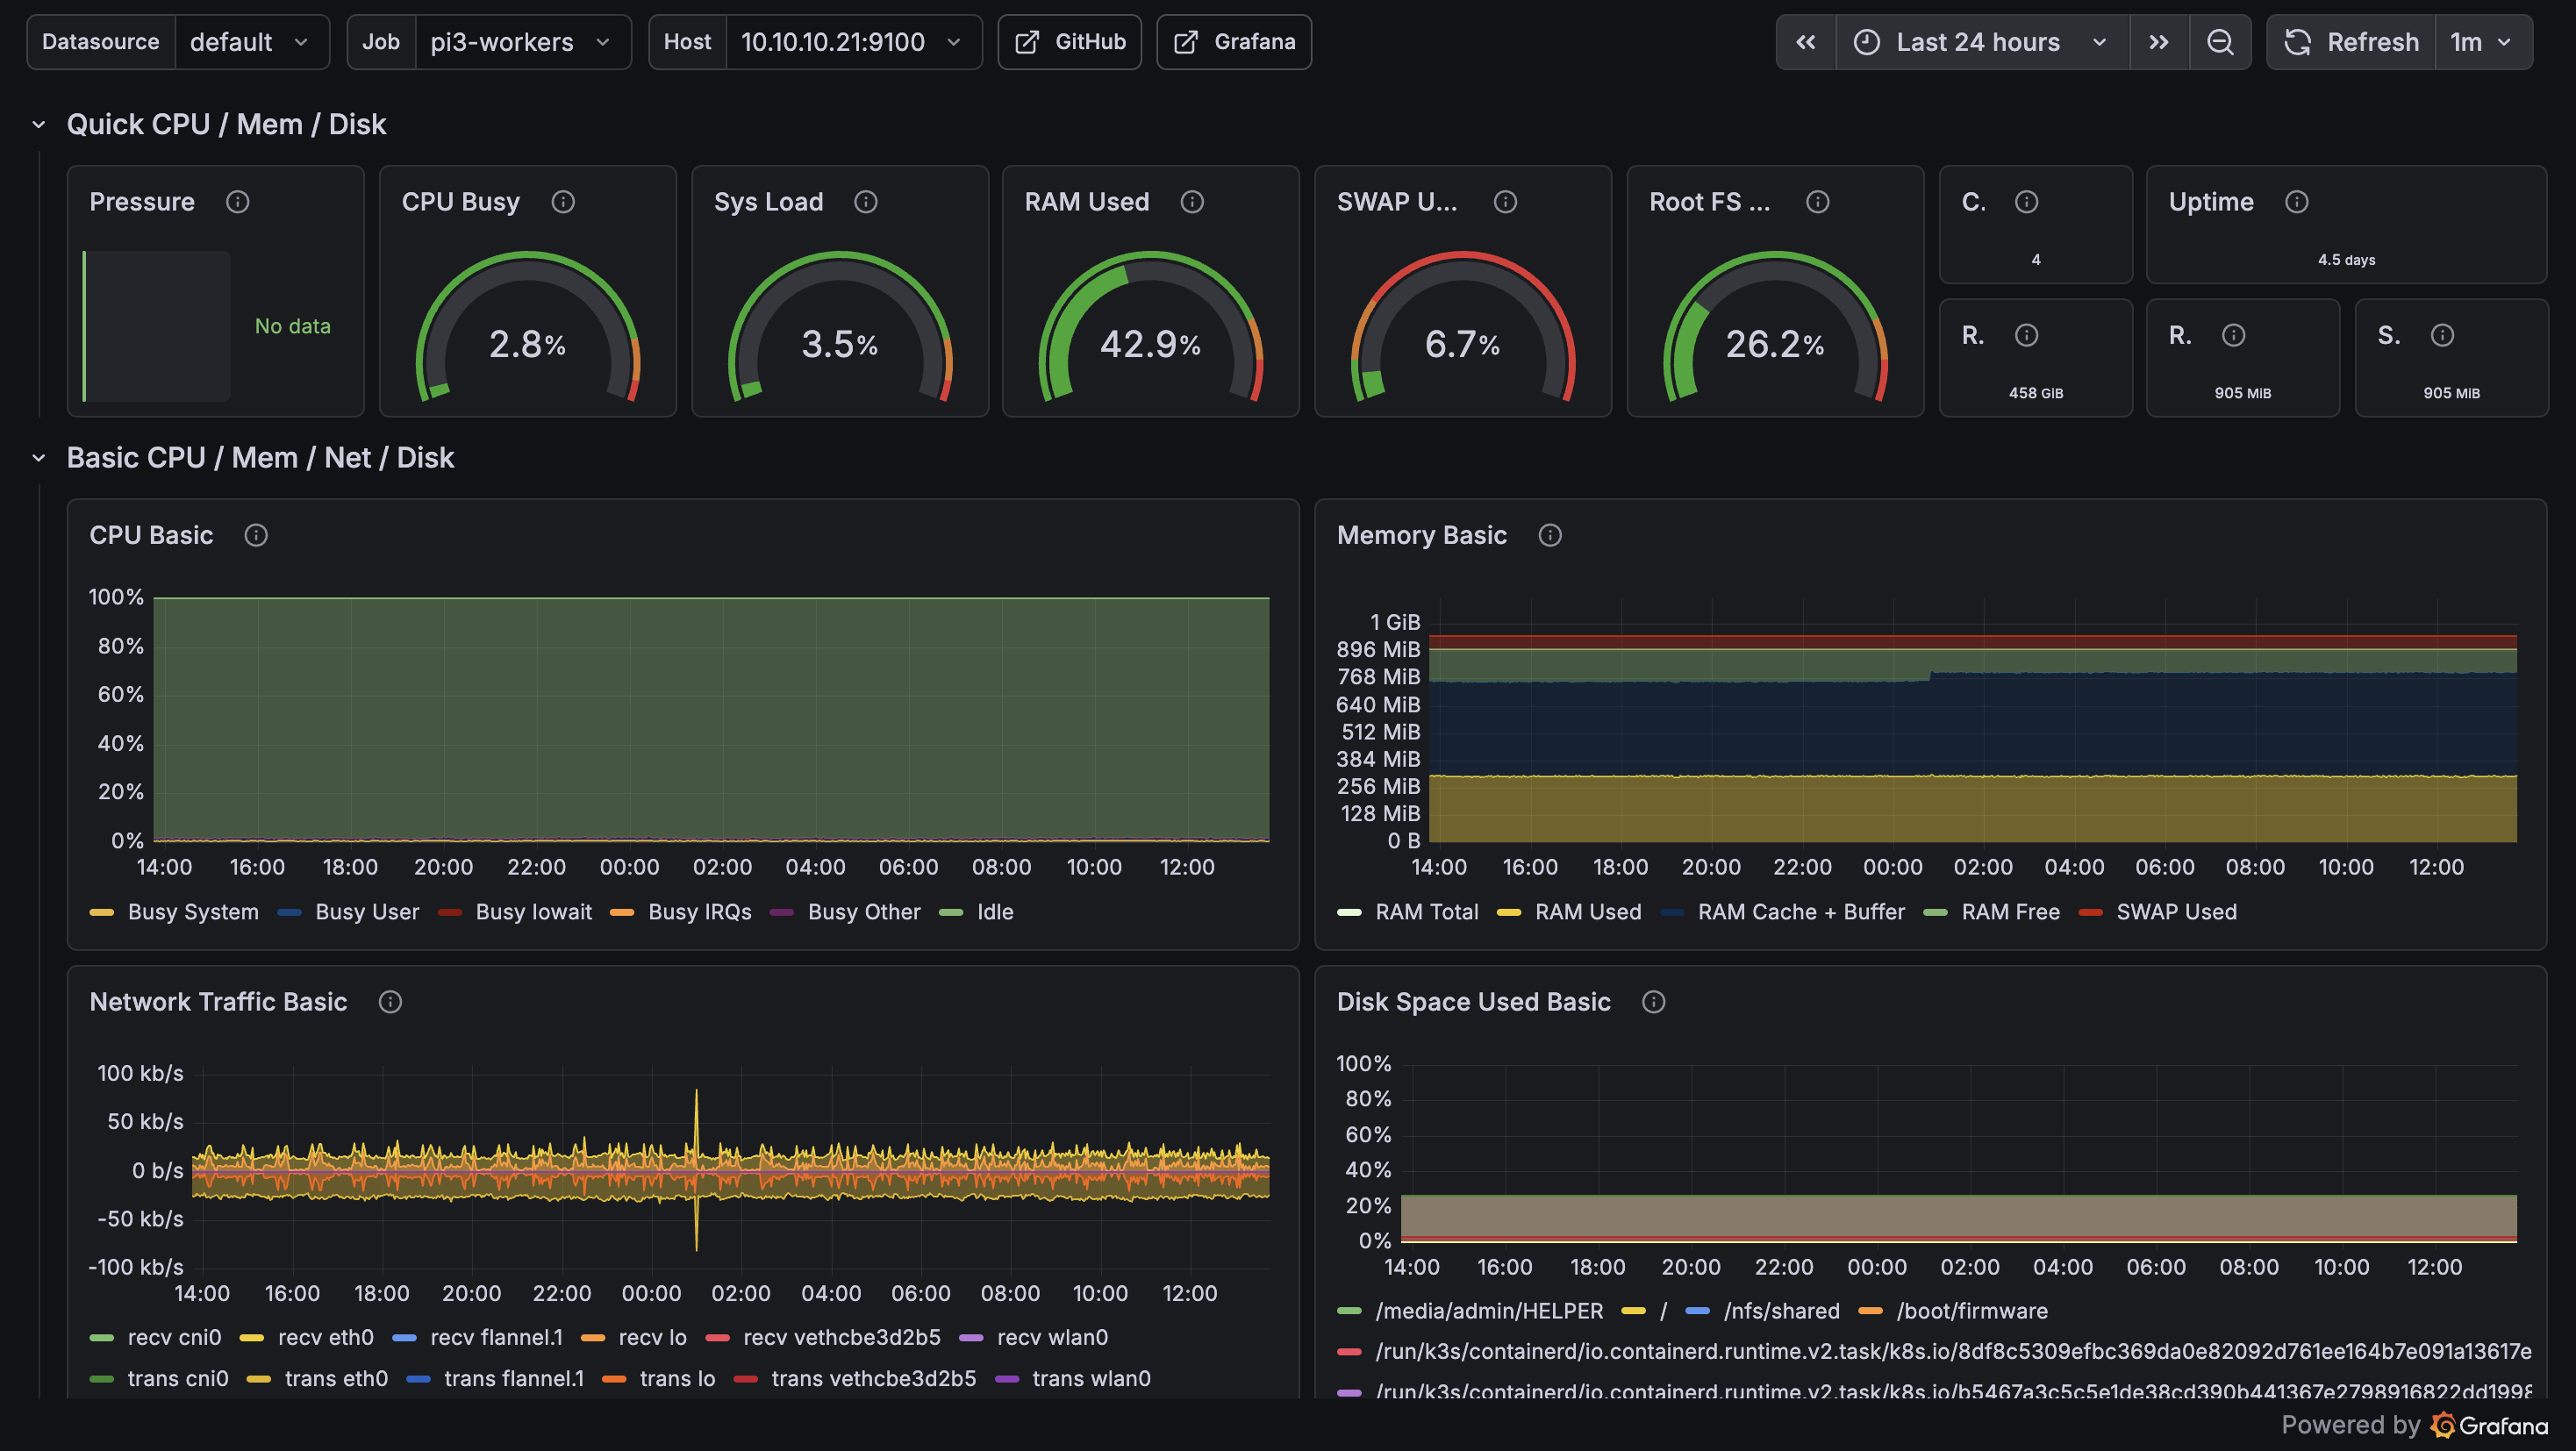Open the CPU Basic panel title menu
The height and width of the screenshot is (1451, 2576).
tap(151, 536)
